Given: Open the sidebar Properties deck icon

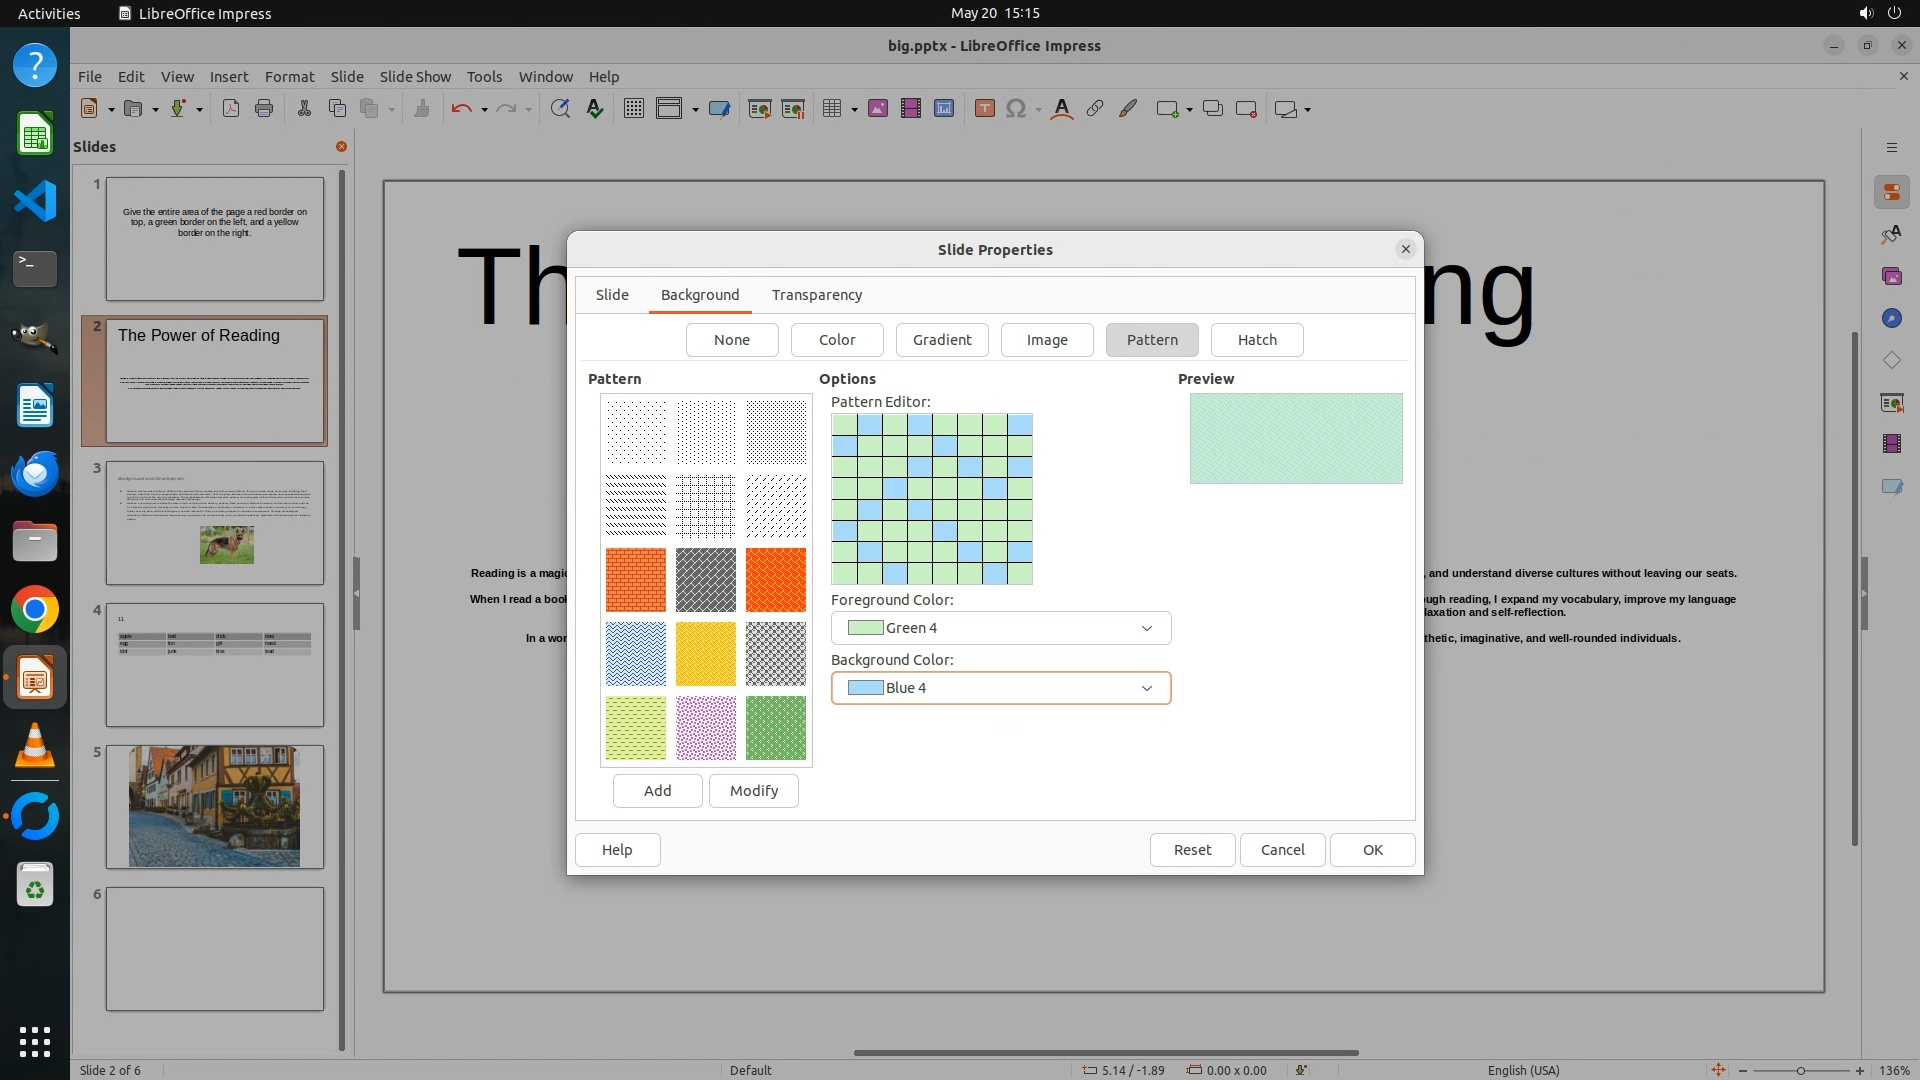Looking at the screenshot, I should click(1891, 192).
